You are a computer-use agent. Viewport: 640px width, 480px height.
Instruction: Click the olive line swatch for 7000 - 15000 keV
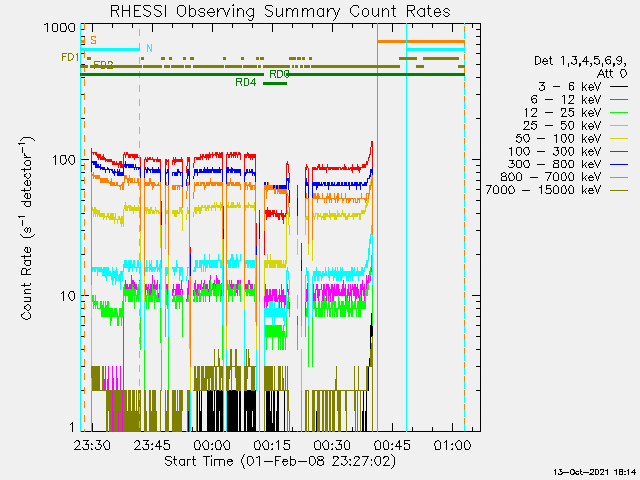pos(619,190)
